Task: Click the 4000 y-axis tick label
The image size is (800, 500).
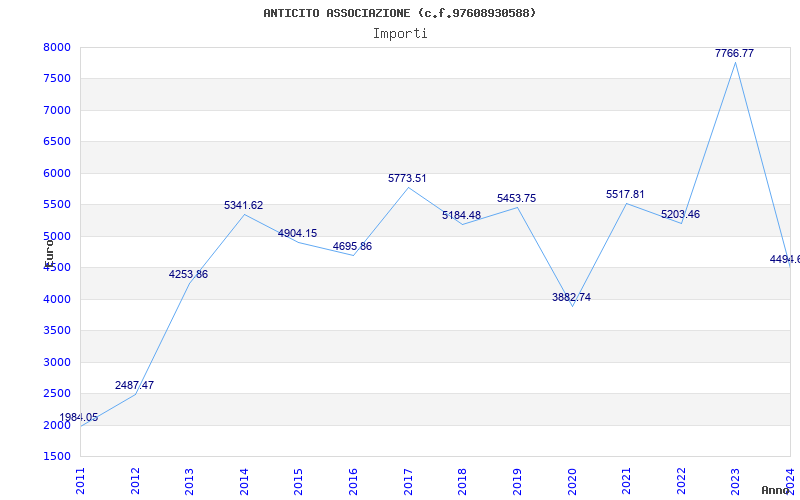Action: 57,299
